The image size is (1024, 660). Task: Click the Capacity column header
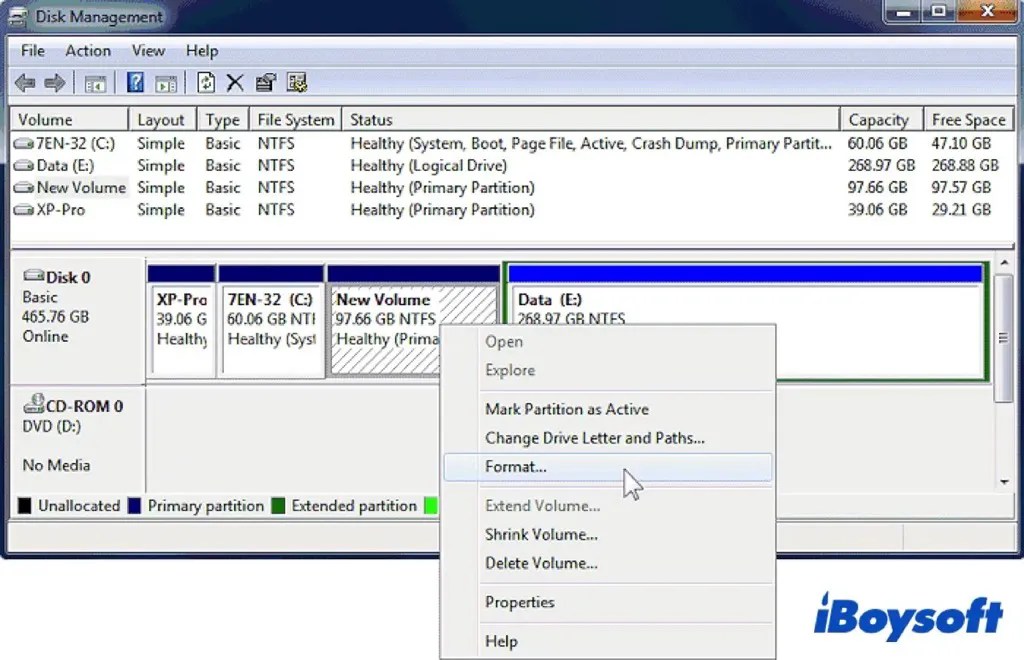(880, 118)
